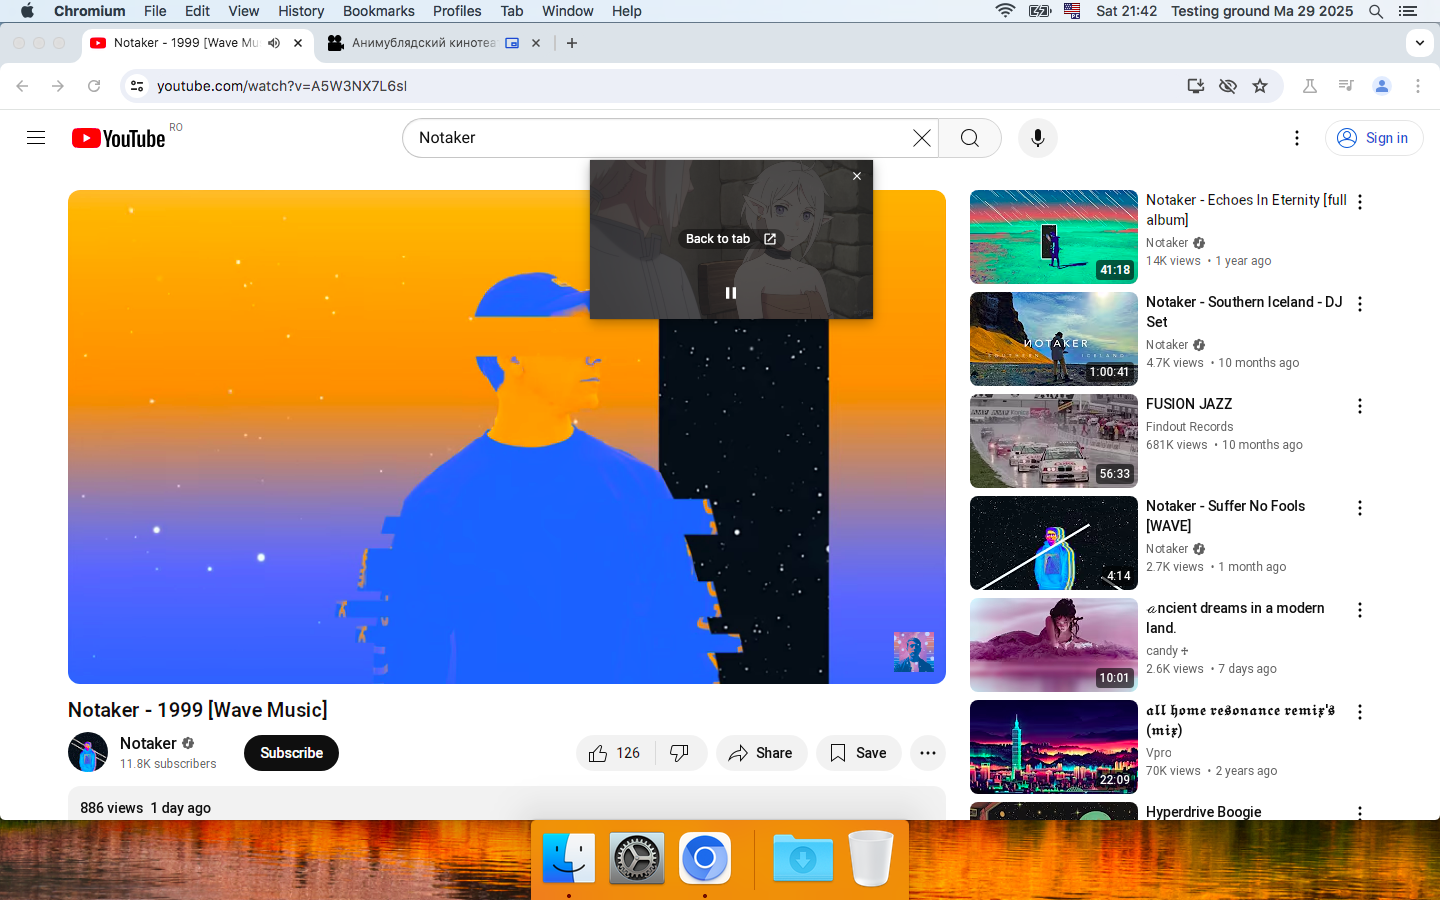Pause the picture-in-picture video
1440x900 pixels.
point(731,293)
